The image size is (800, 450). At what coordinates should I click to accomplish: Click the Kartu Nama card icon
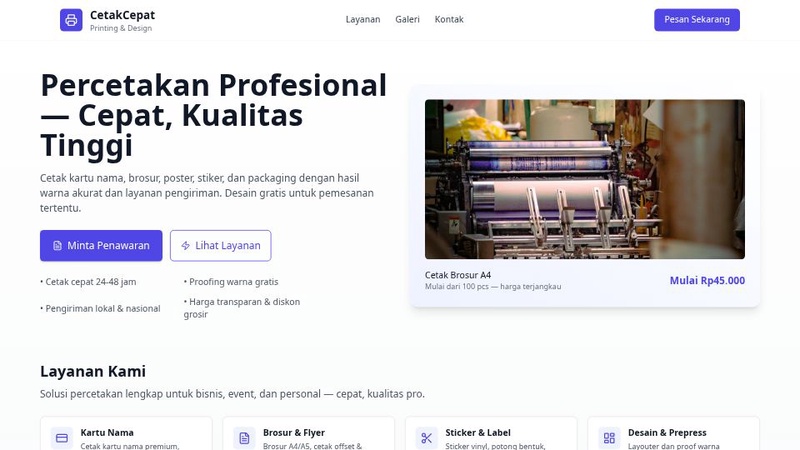point(62,438)
